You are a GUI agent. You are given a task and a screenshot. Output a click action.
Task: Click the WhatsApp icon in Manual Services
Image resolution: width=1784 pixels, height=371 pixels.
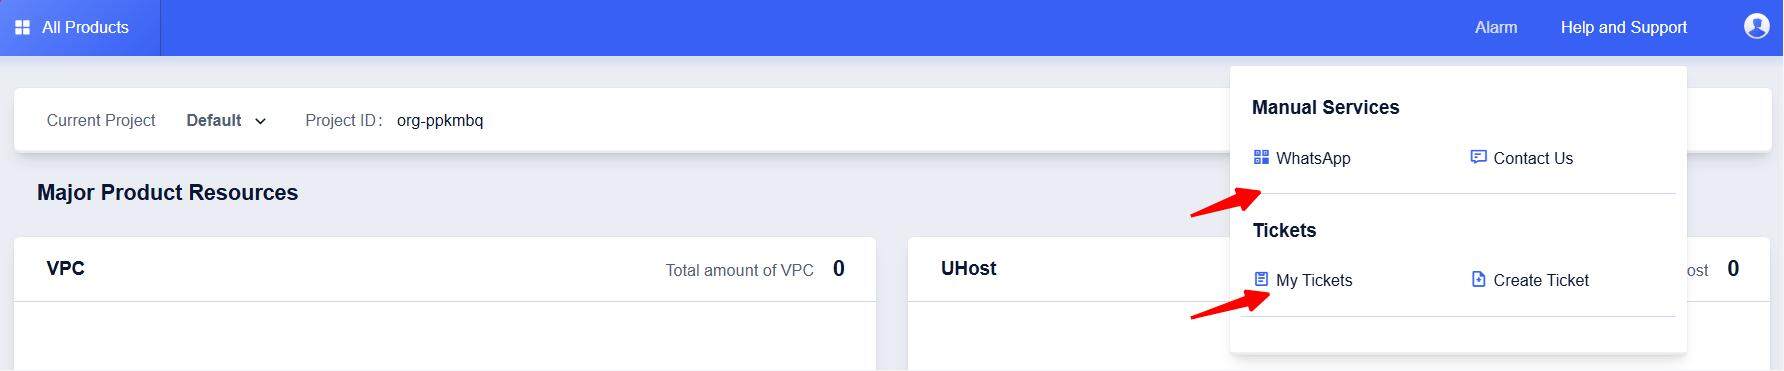(x=1261, y=157)
